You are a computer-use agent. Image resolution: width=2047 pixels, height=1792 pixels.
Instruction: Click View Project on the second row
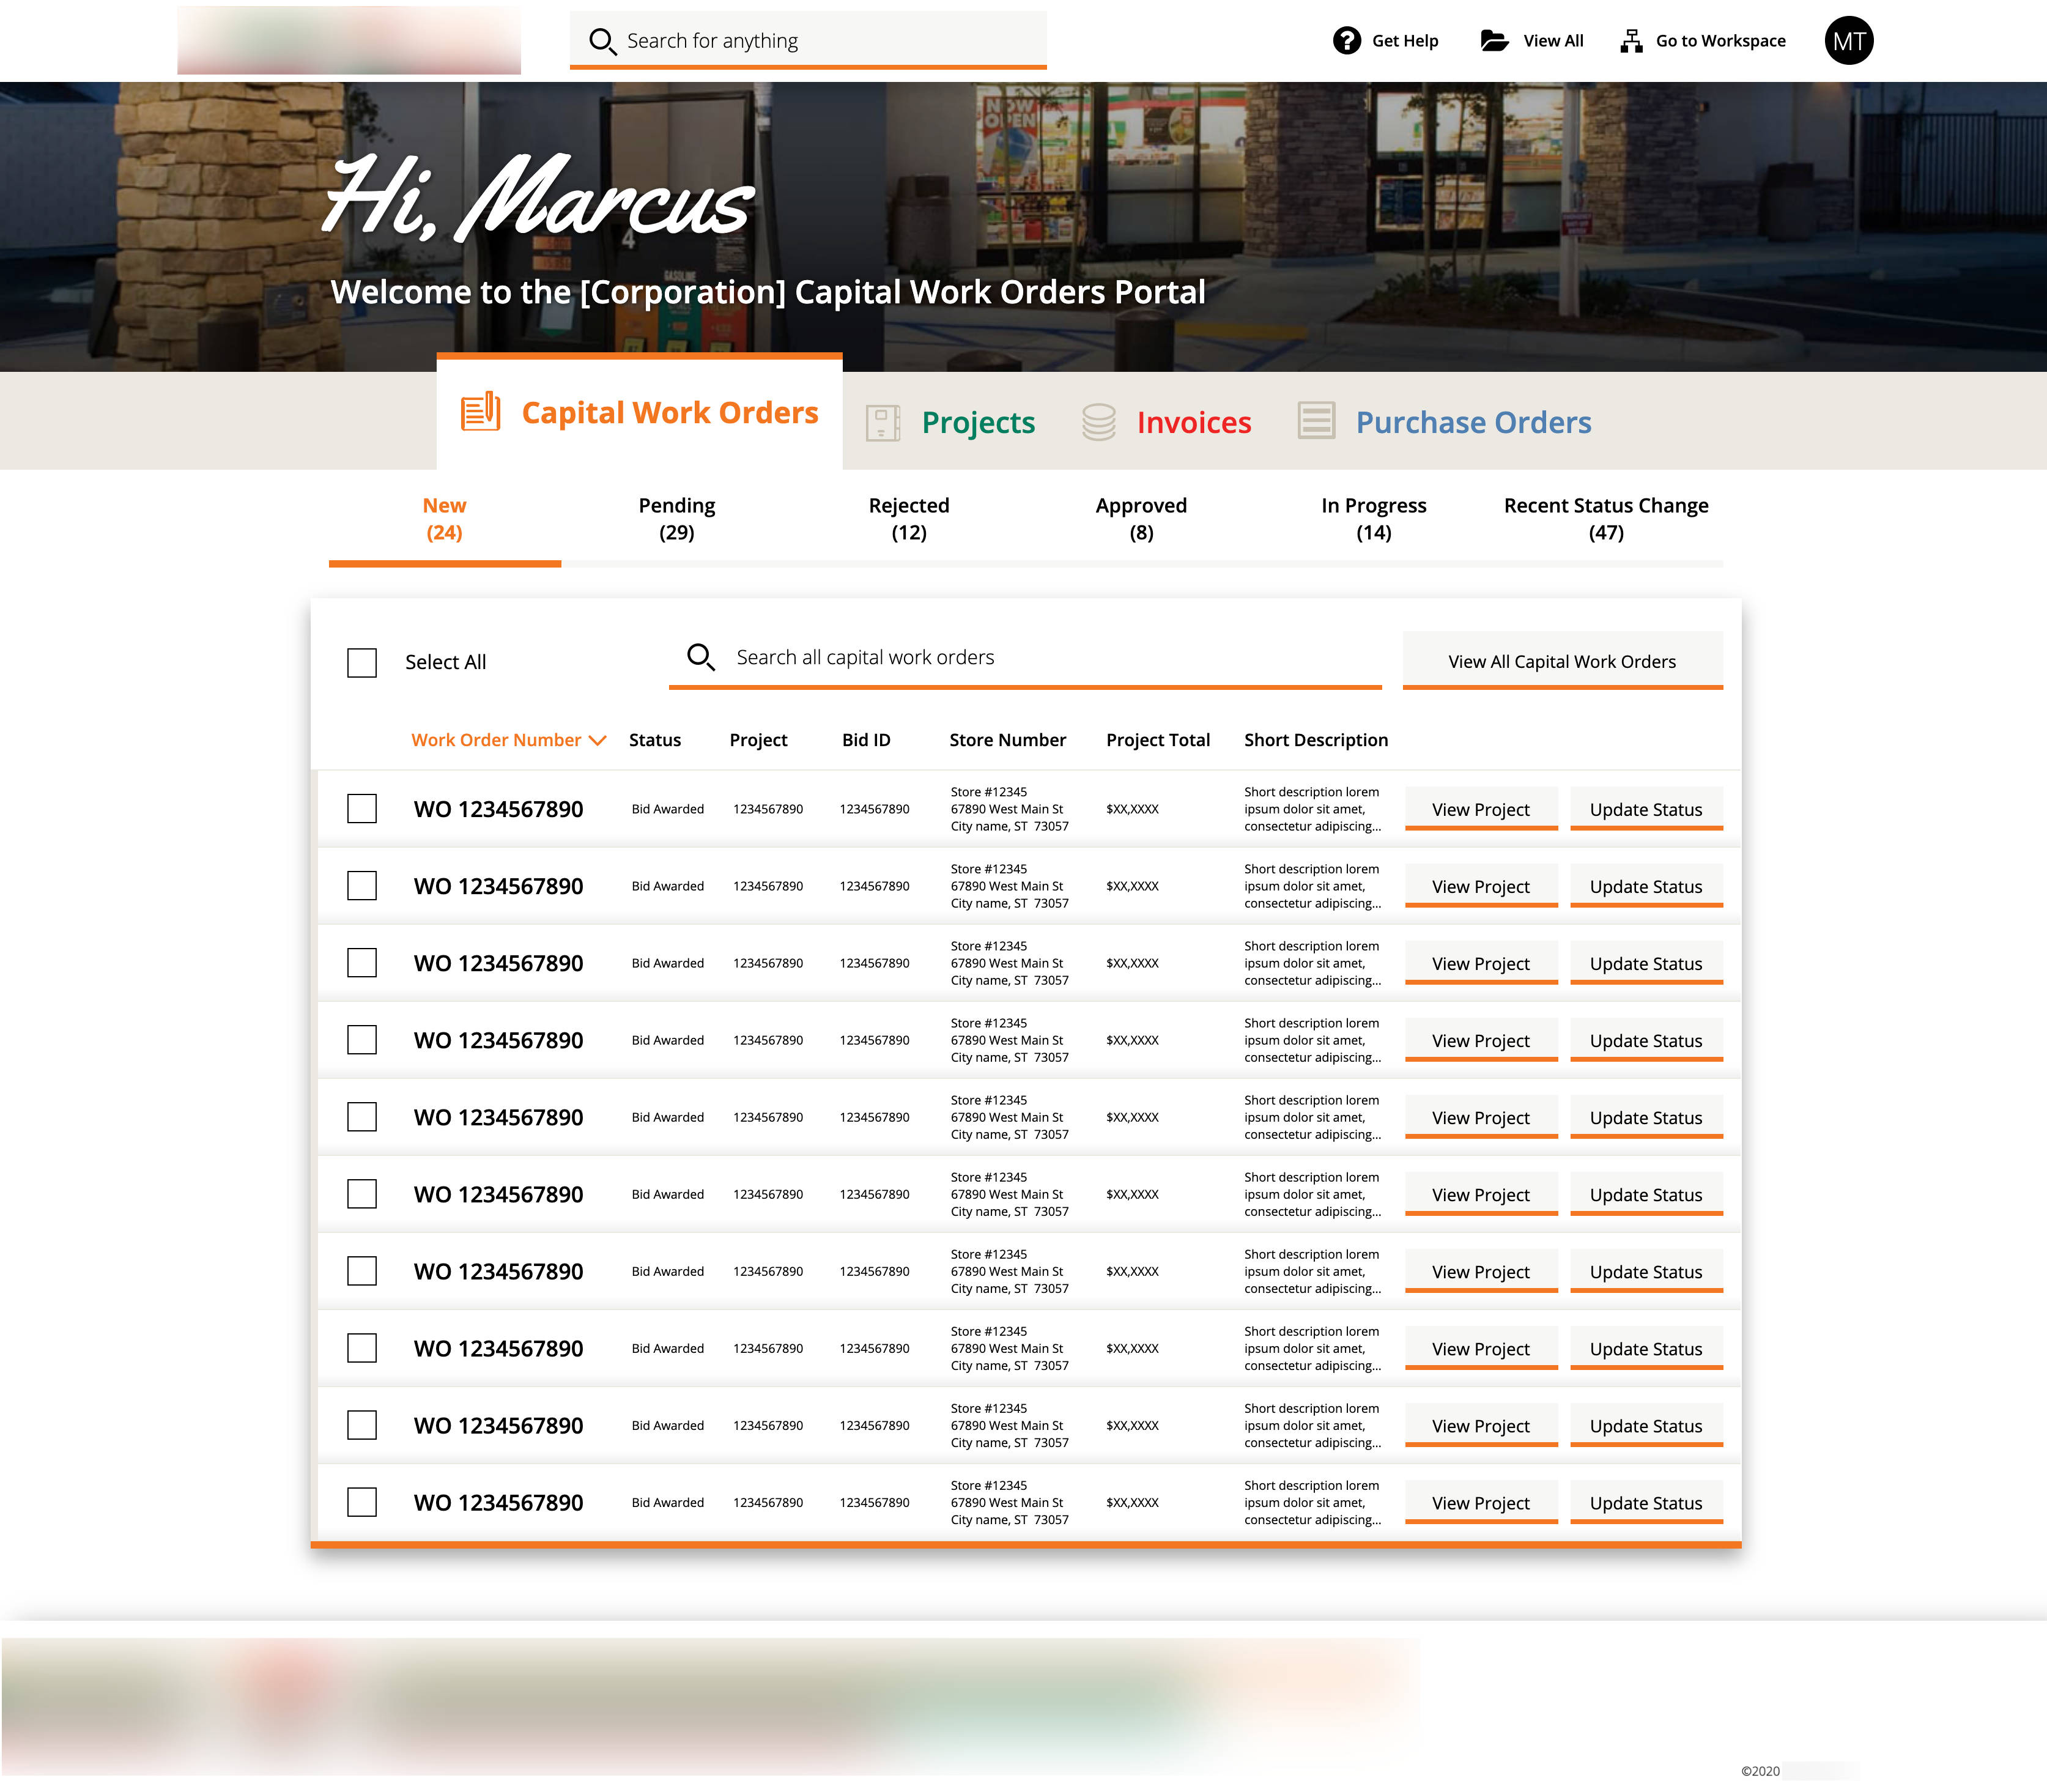[1480, 886]
